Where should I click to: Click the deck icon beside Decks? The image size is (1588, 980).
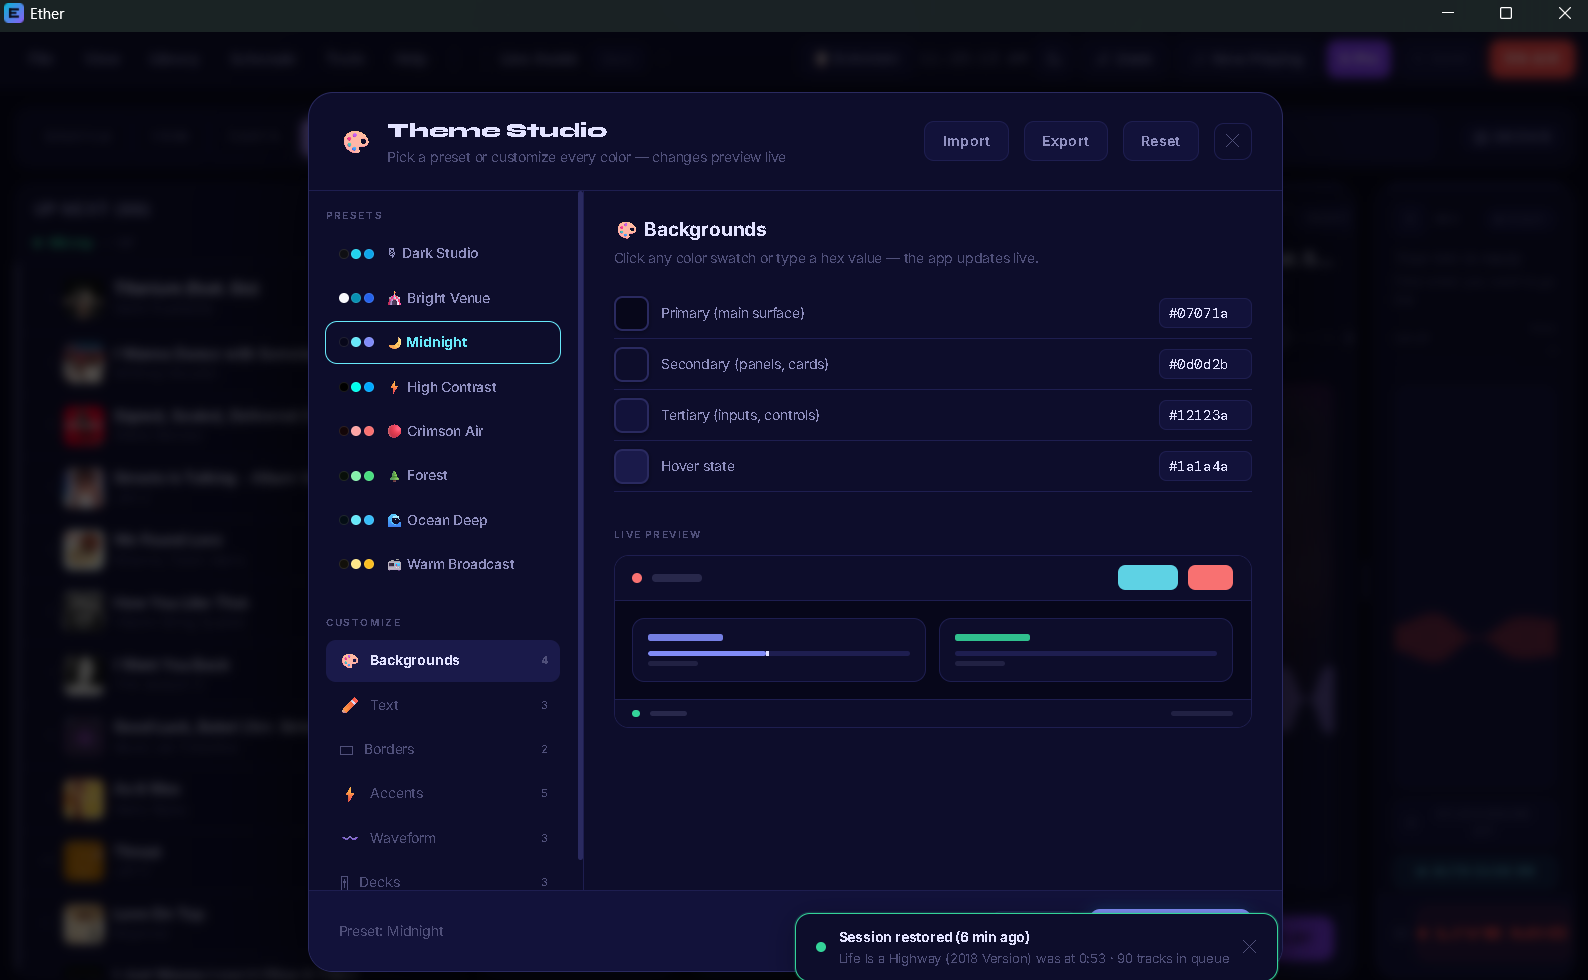345,882
